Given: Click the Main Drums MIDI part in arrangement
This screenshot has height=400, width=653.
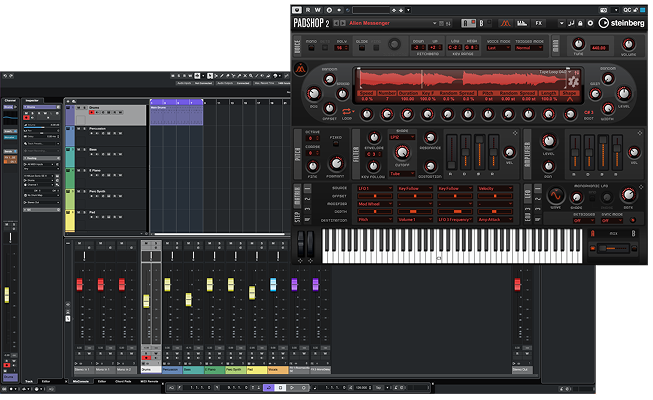Looking at the screenshot, I should 177,115.
